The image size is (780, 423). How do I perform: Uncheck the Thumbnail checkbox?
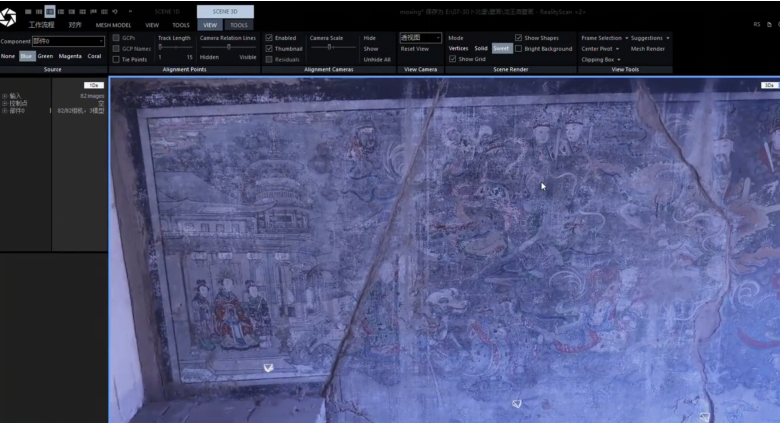[269, 48]
